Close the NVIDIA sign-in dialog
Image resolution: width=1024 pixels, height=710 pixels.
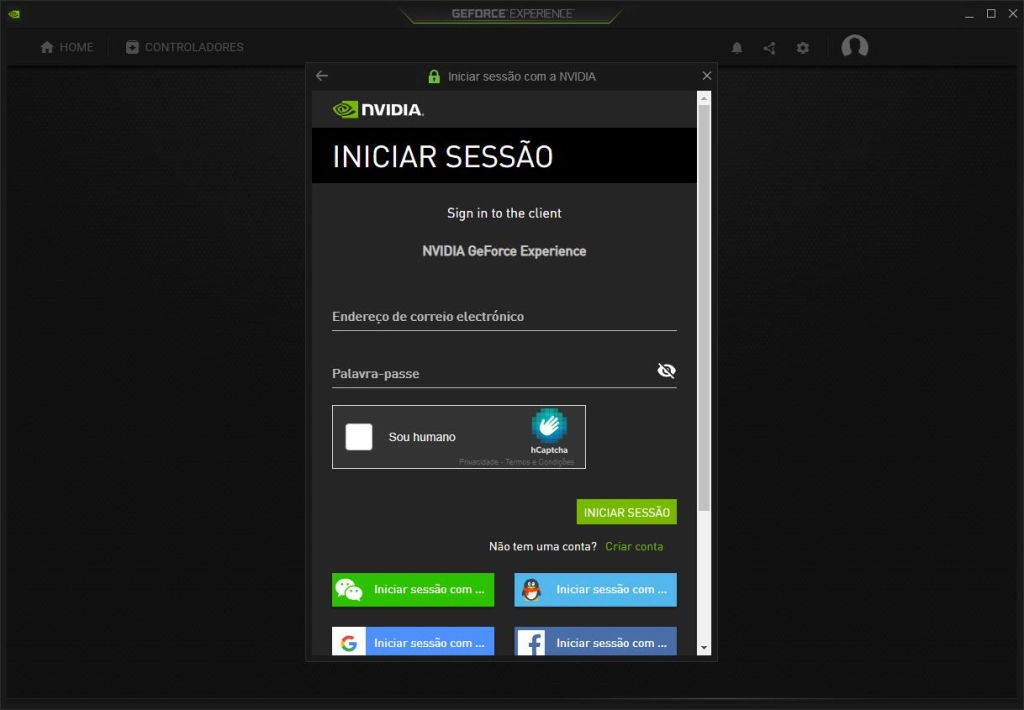coord(707,76)
